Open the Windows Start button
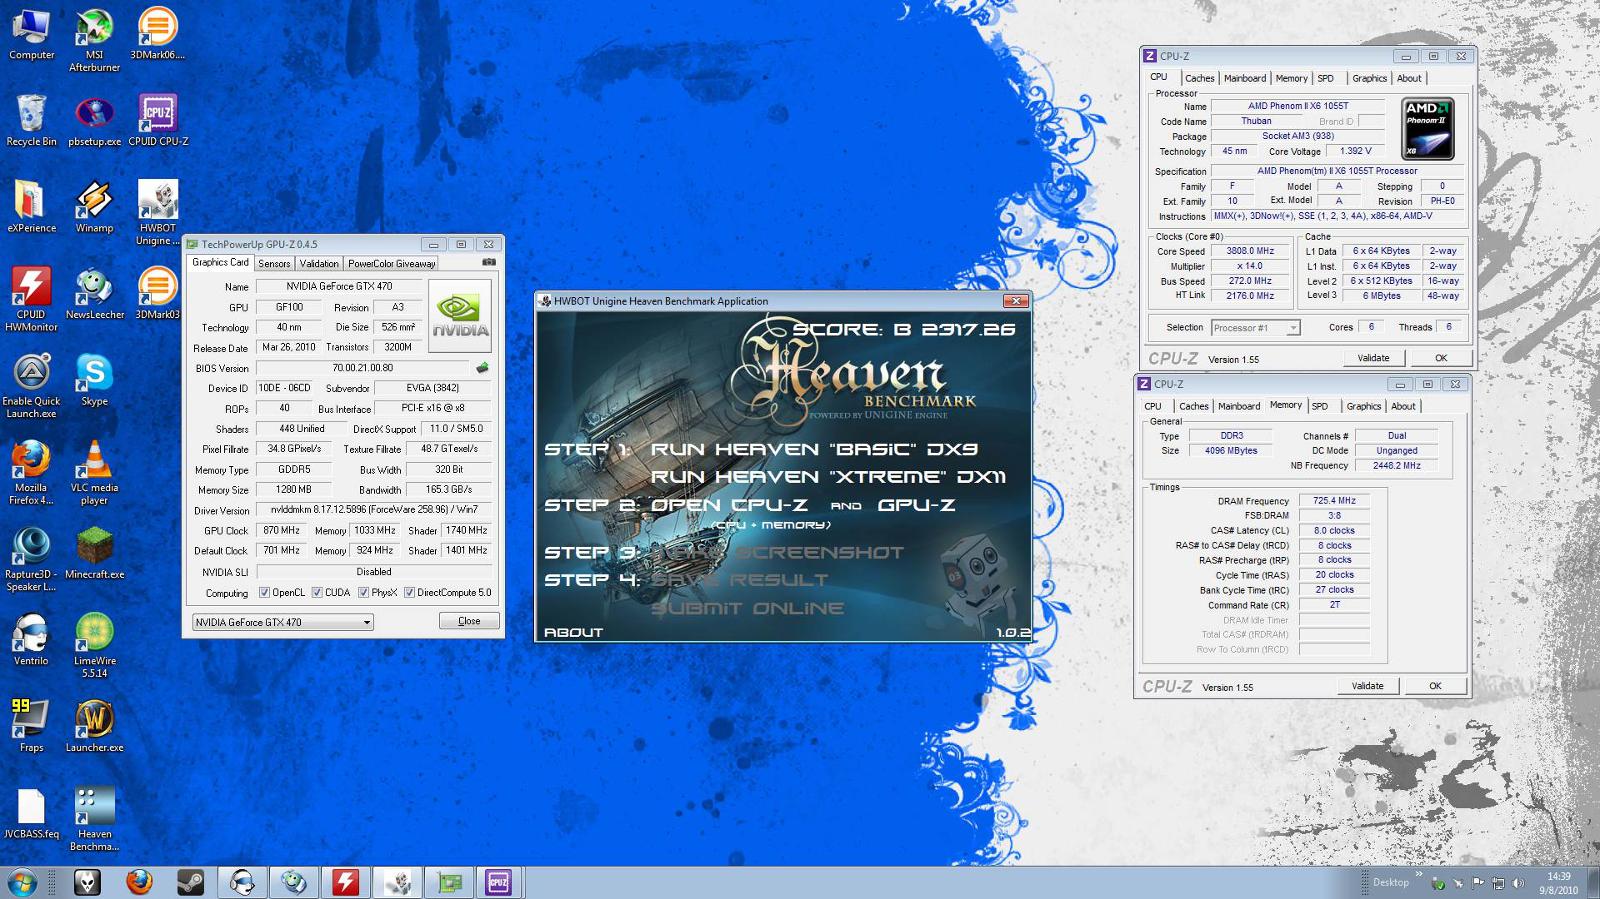Screen dimensions: 1600x899 coord(22,882)
